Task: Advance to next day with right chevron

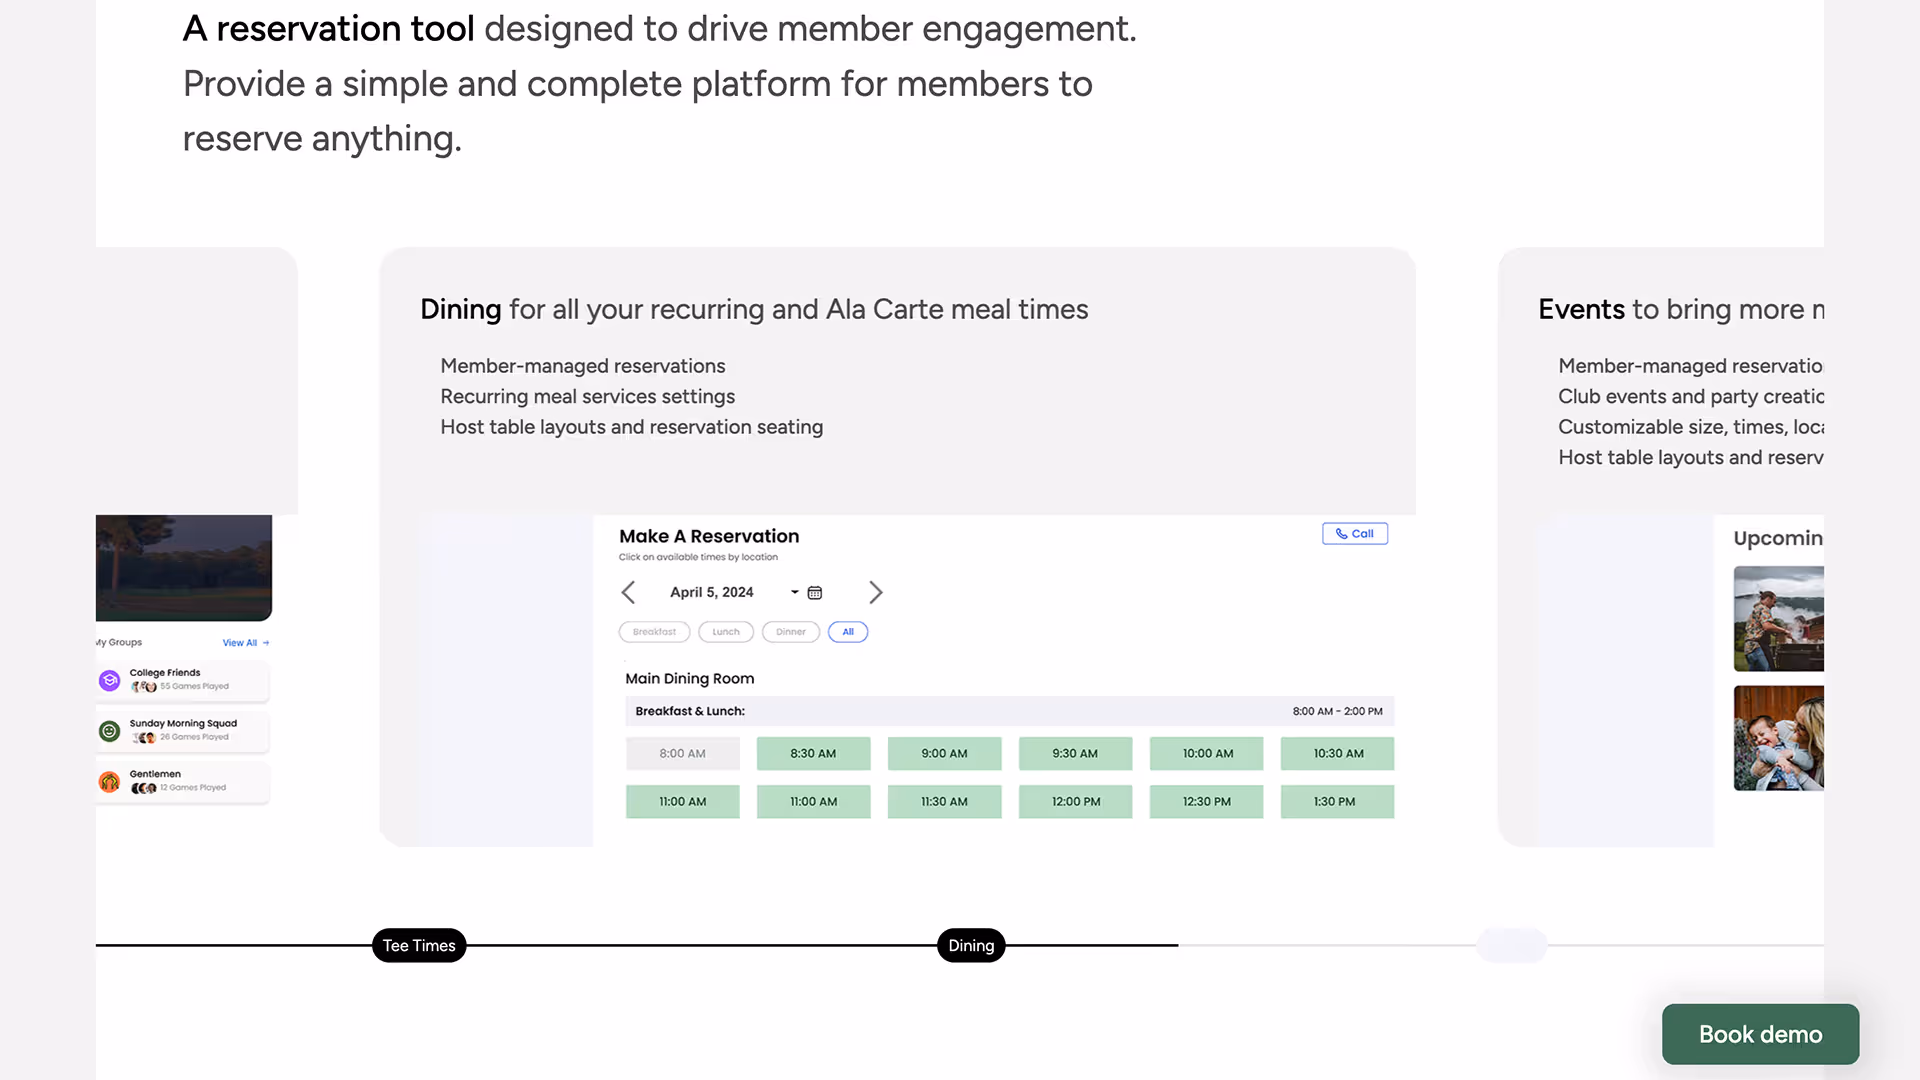Action: point(876,593)
